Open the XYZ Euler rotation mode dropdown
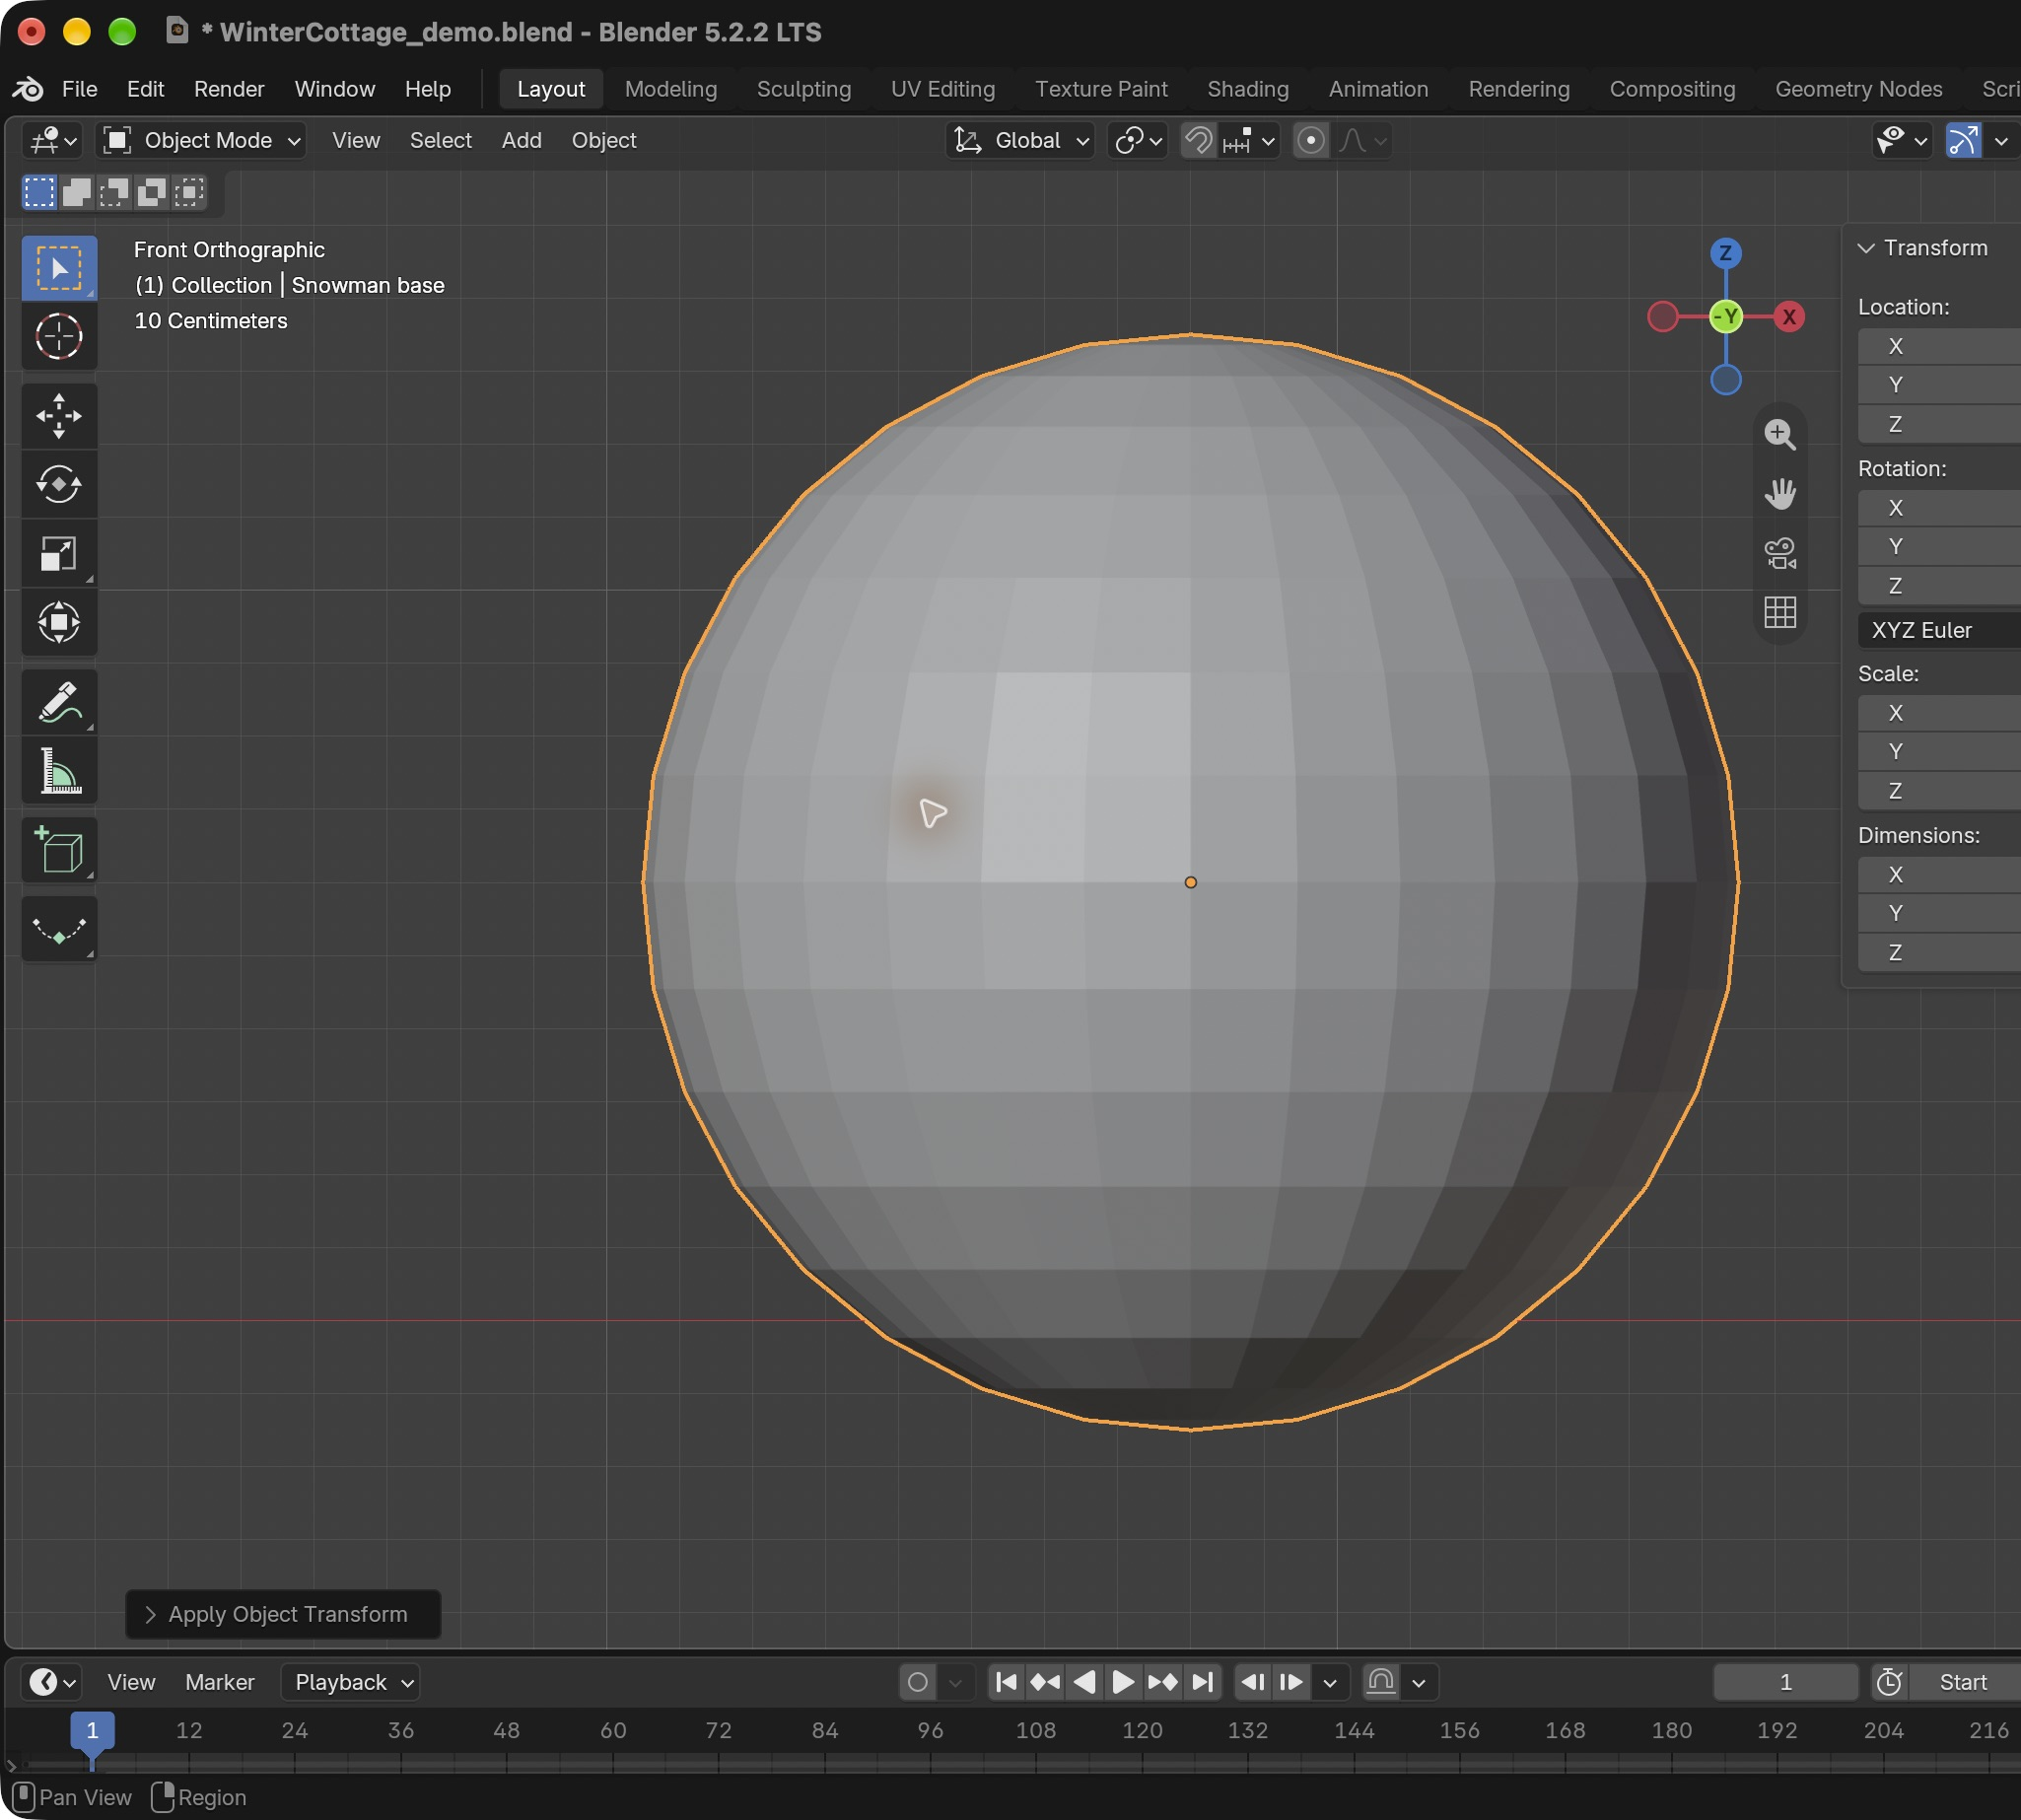Viewport: 2021px width, 1820px height. 1938,630
